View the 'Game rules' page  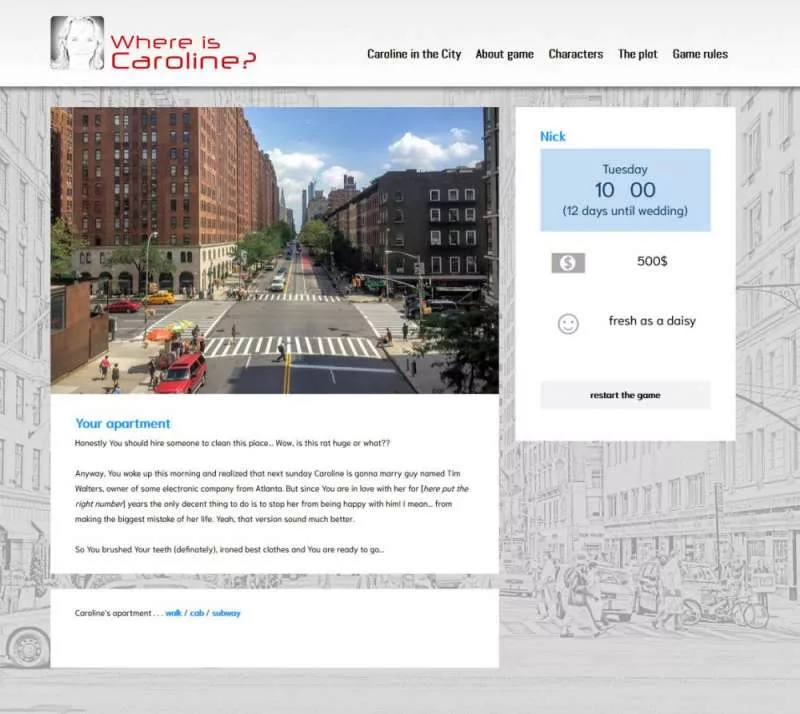pos(700,54)
